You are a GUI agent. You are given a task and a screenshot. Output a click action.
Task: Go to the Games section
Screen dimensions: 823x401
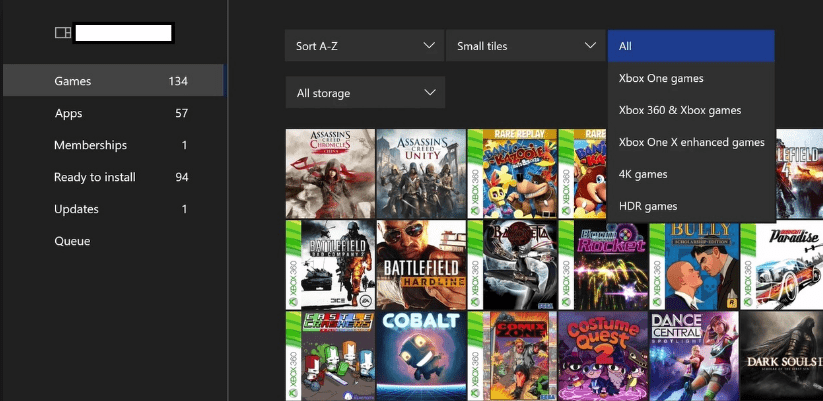(113, 81)
